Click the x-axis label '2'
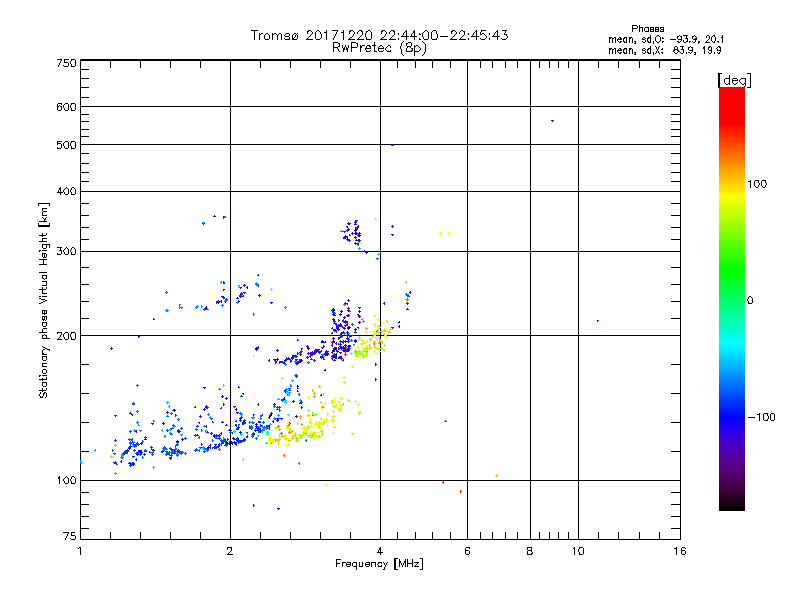 pos(230,551)
